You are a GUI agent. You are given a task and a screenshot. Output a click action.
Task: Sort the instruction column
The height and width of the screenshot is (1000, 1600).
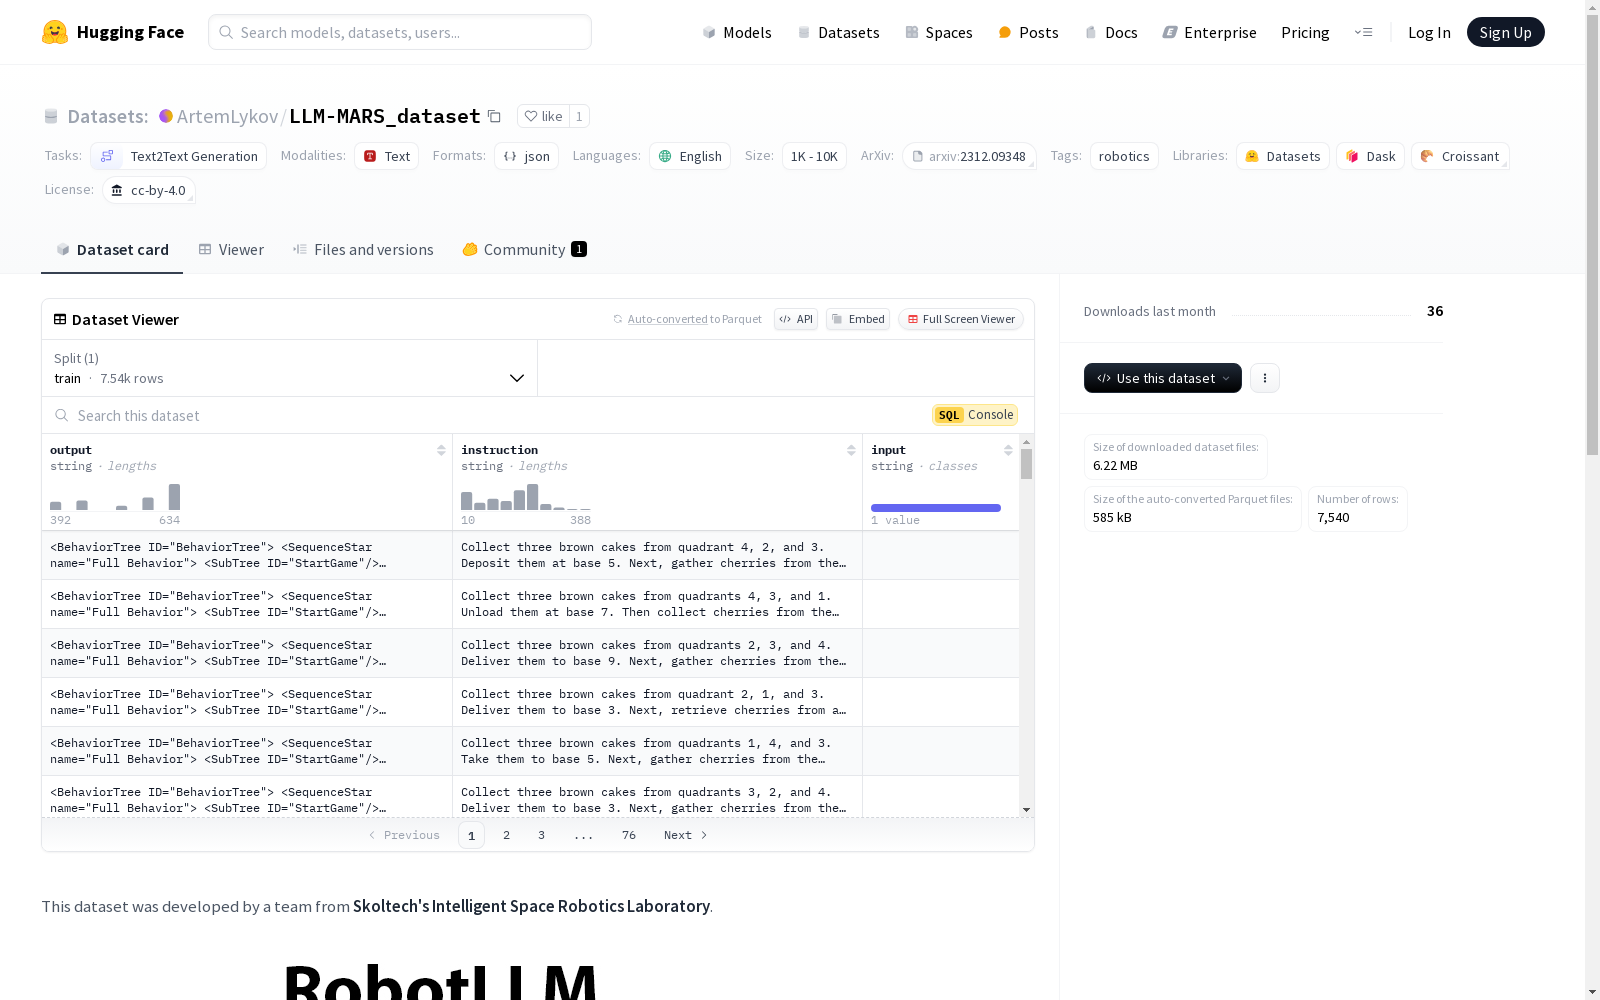click(851, 450)
